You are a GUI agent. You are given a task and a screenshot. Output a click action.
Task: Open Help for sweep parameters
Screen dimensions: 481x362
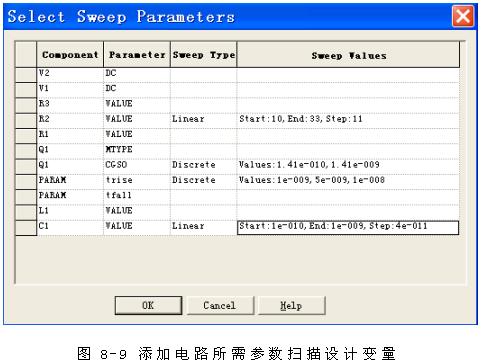click(x=291, y=305)
